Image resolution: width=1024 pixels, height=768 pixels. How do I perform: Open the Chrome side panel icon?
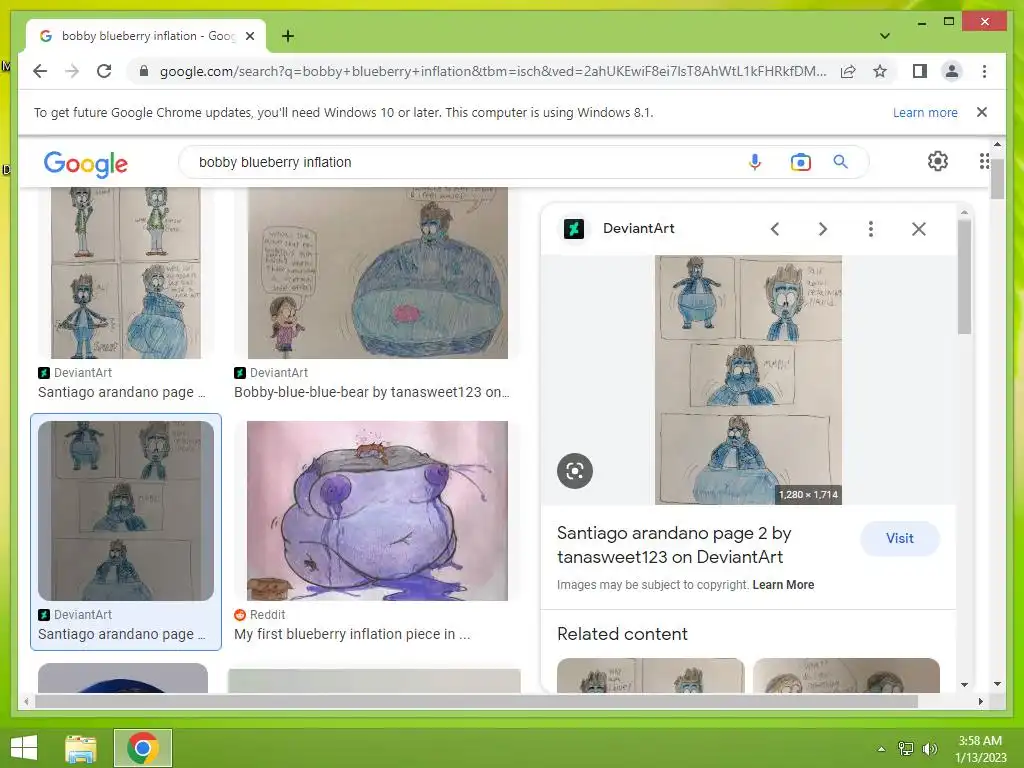[x=920, y=71]
